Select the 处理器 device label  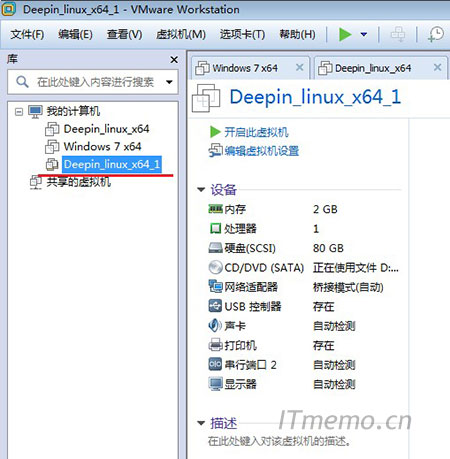[240, 229]
